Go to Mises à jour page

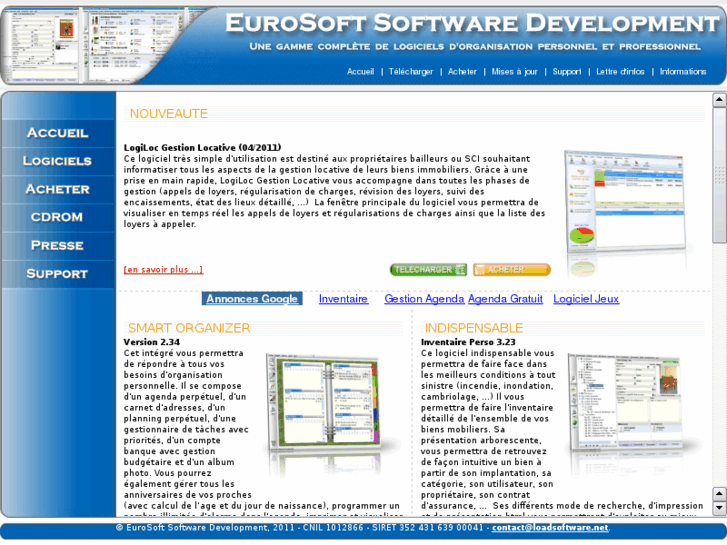[514, 71]
